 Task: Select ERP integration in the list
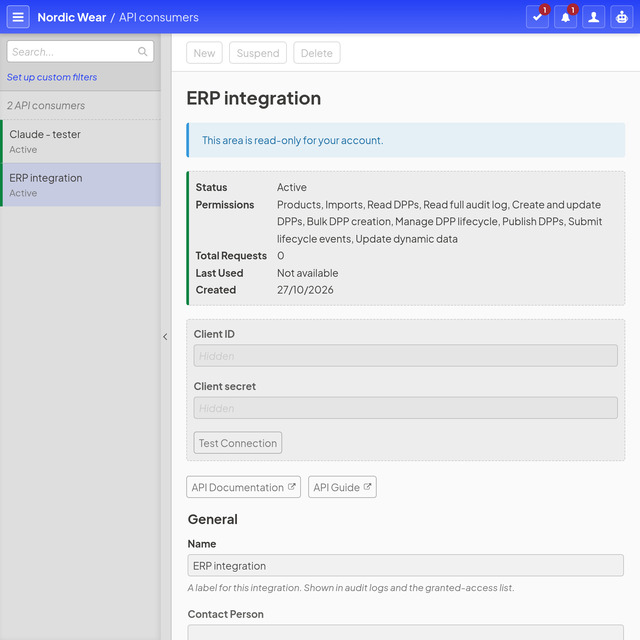80,185
